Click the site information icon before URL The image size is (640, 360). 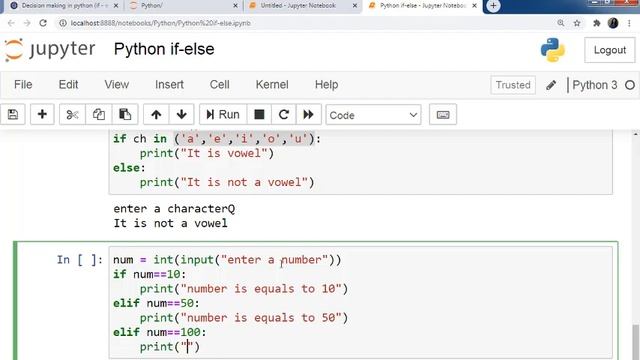click(x=62, y=23)
